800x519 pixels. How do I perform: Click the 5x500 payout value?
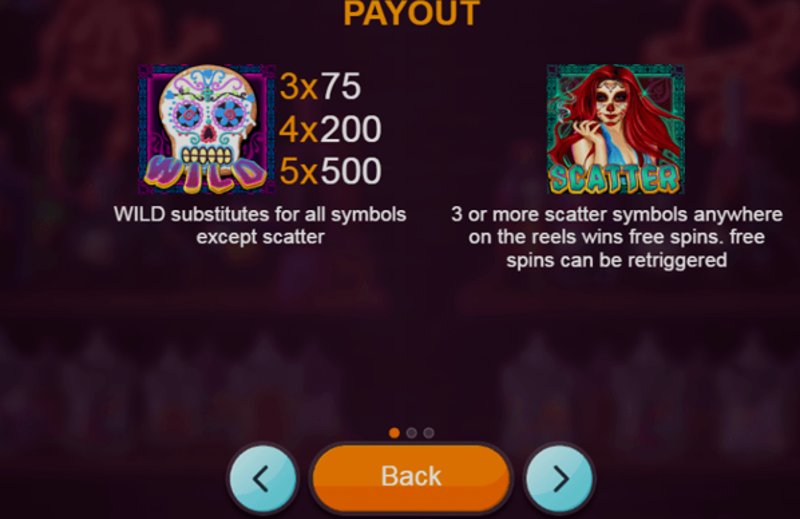click(x=330, y=170)
